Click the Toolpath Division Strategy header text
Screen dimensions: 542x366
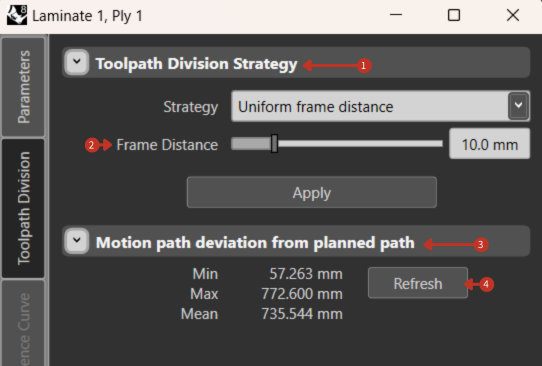[x=196, y=64]
